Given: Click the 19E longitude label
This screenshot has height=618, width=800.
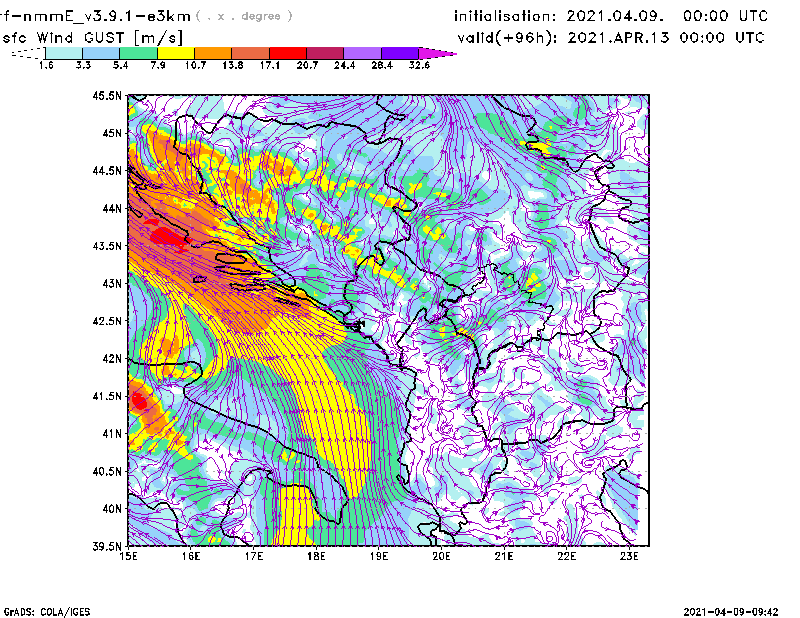Looking at the screenshot, I should point(379,556).
